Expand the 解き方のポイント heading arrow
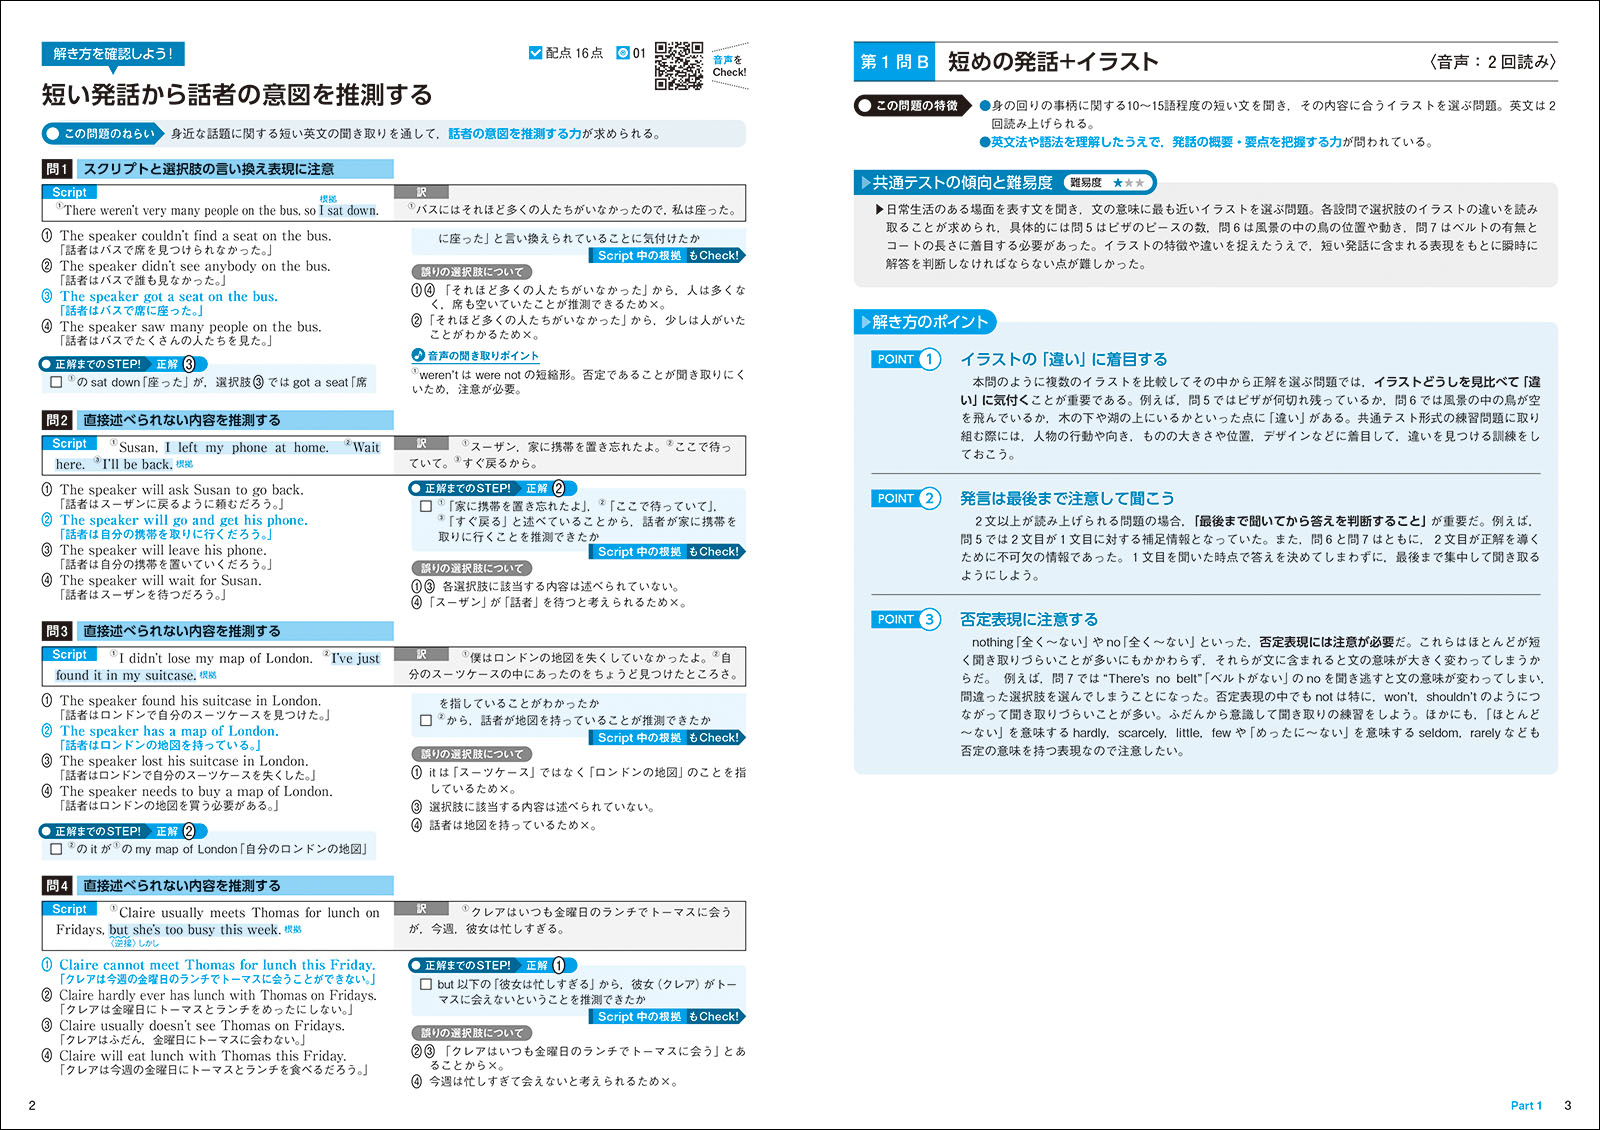 [866, 321]
